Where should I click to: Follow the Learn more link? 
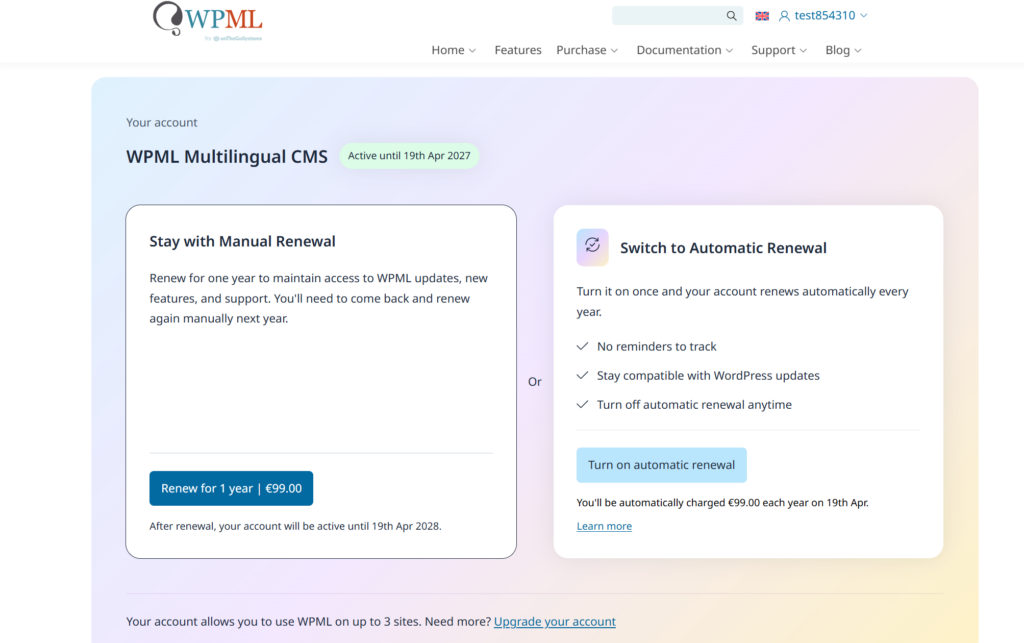pyautogui.click(x=604, y=525)
